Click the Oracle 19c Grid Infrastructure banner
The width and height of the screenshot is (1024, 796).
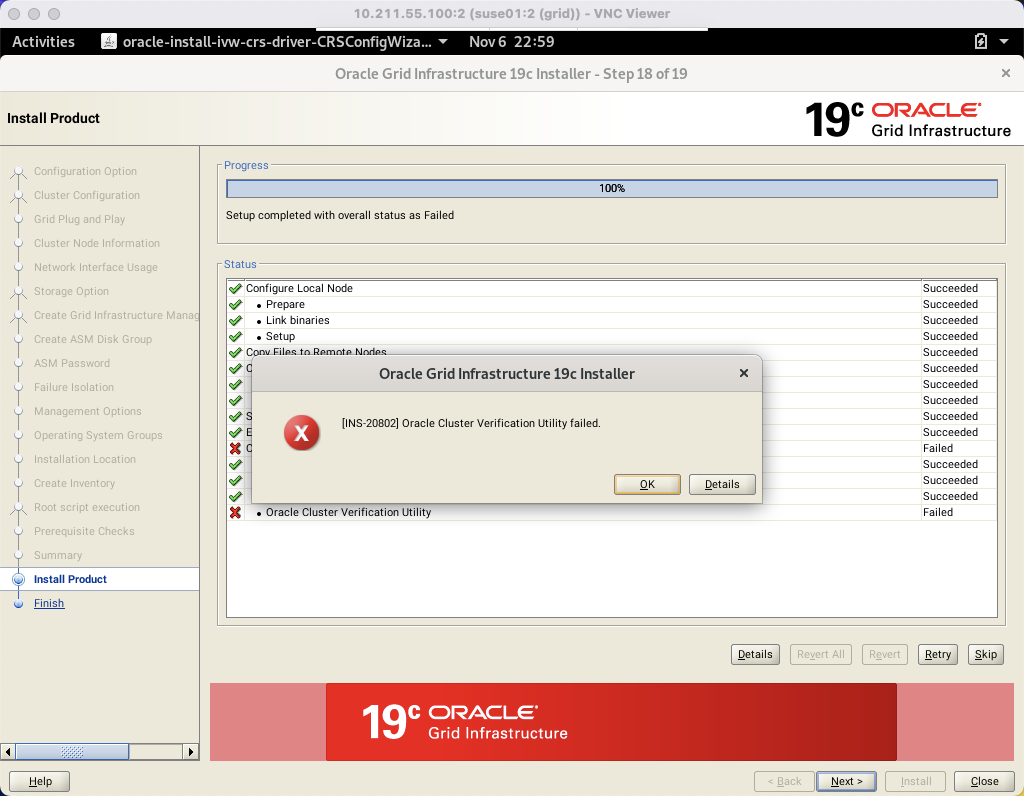[611, 722]
